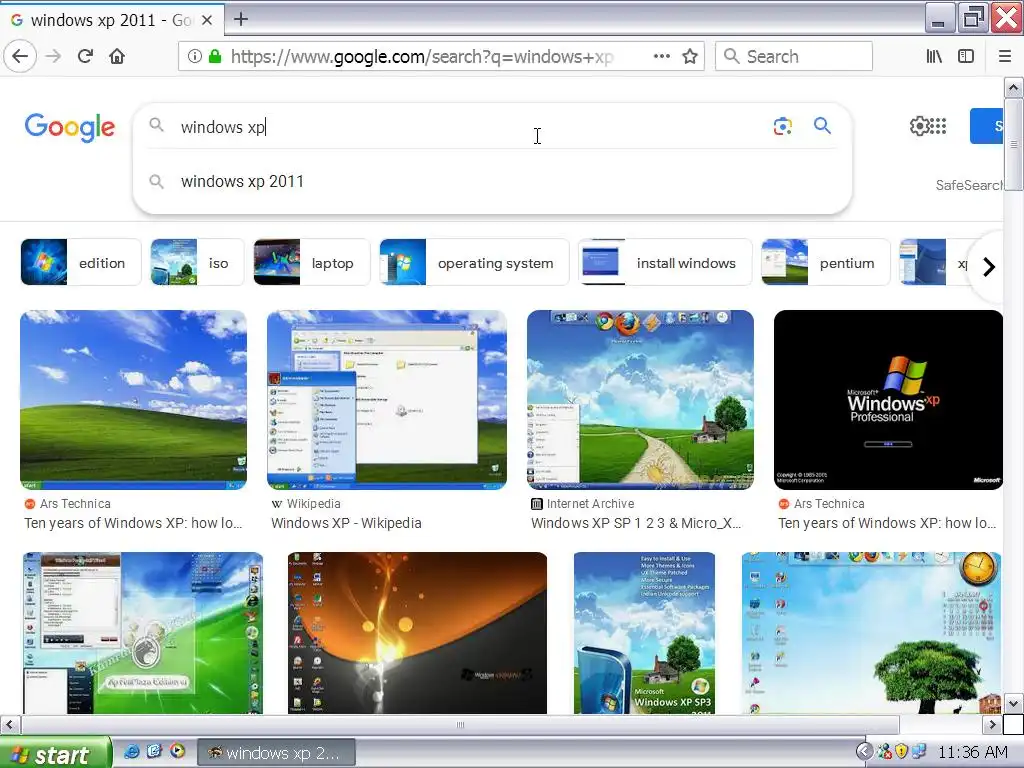Image resolution: width=1024 pixels, height=768 pixels.
Task: Open the Google apps grid
Action: (938, 126)
